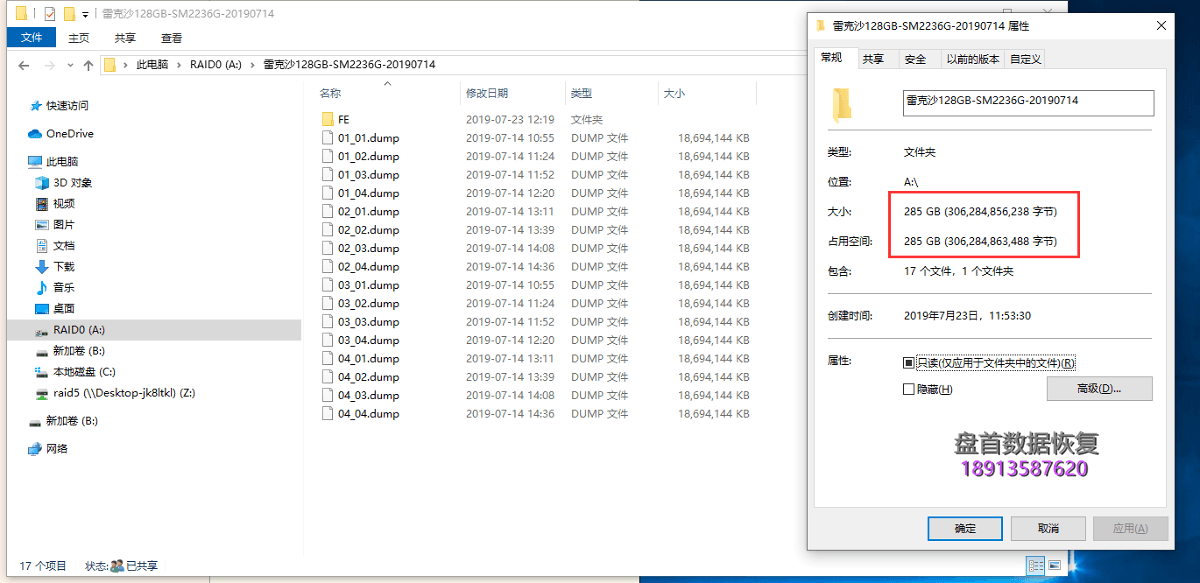This screenshot has width=1200, height=583.
Task: Open the 共享 ribbon tab in Explorer
Action: tap(125, 38)
